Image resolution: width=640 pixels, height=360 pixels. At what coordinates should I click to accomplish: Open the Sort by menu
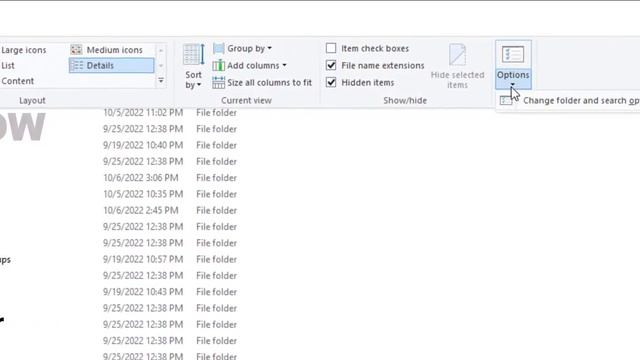click(x=193, y=66)
